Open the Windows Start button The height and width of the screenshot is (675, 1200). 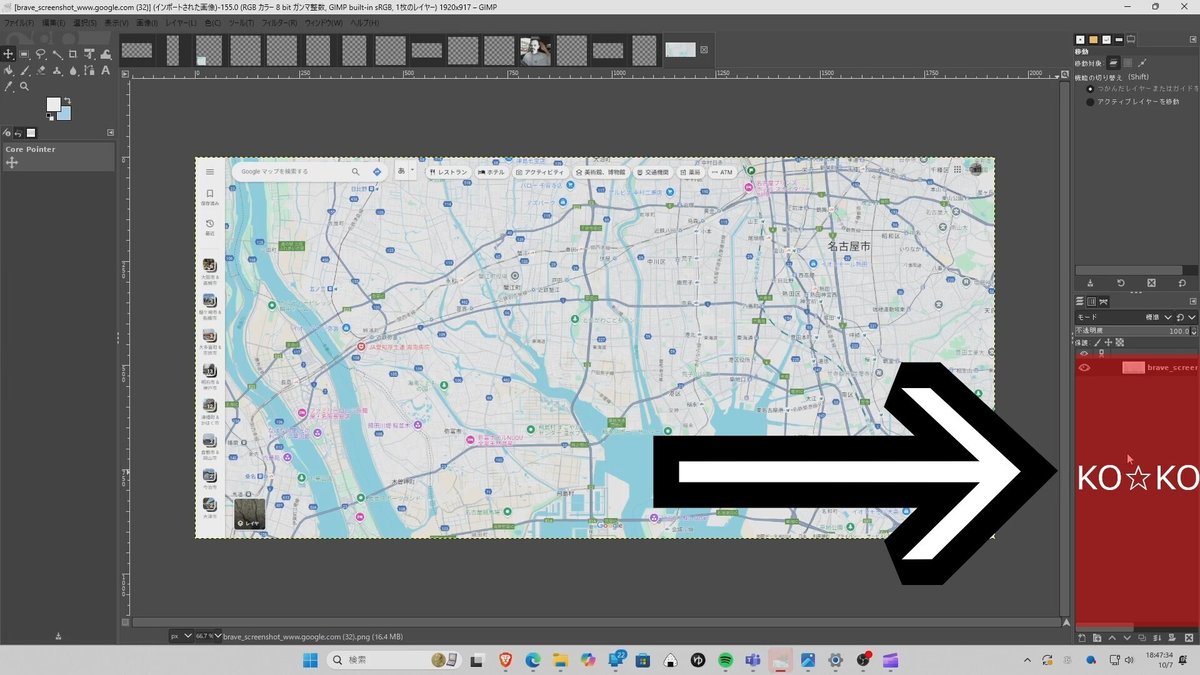(x=310, y=660)
